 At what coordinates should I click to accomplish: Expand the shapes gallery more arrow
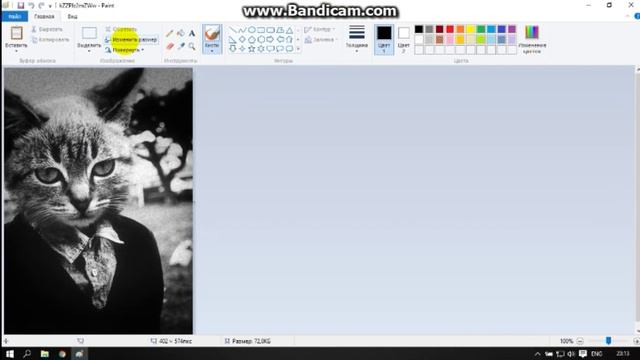(x=298, y=49)
